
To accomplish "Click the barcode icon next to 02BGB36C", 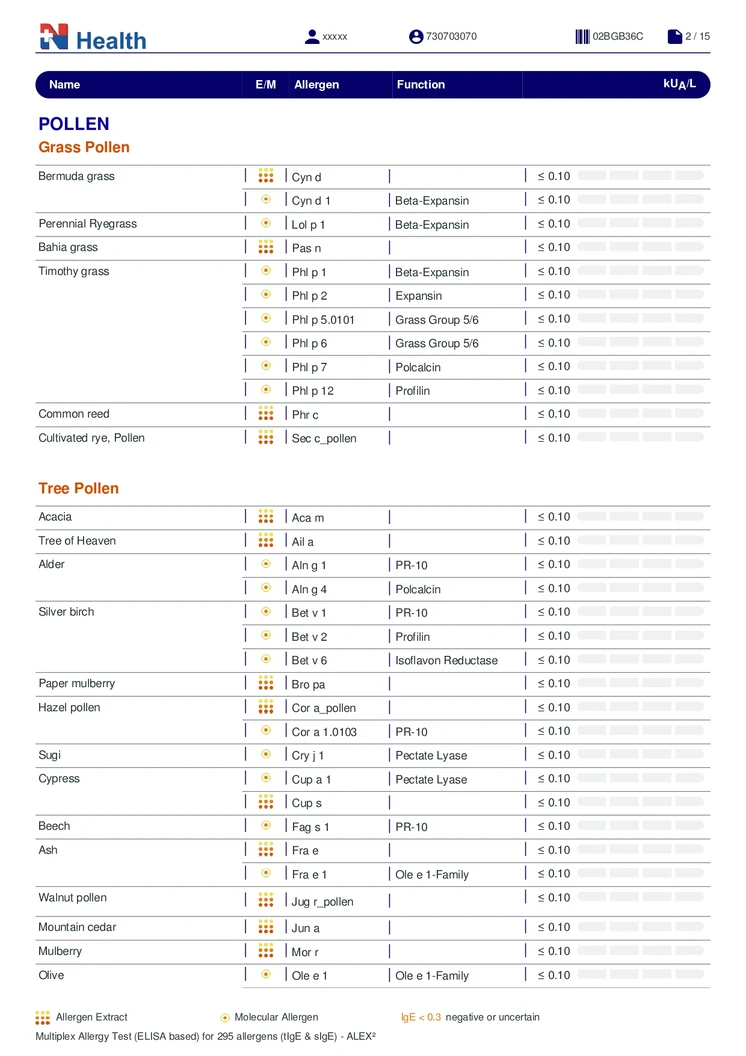I will [x=582, y=37].
